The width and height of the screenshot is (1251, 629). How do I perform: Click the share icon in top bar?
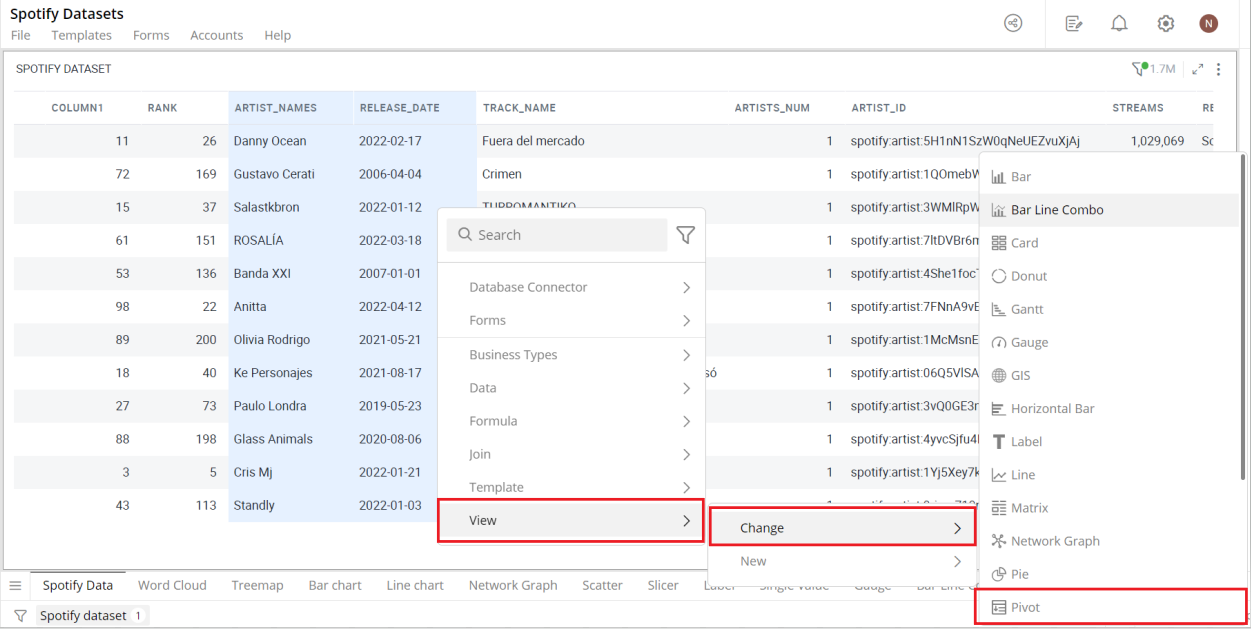pos(1013,23)
